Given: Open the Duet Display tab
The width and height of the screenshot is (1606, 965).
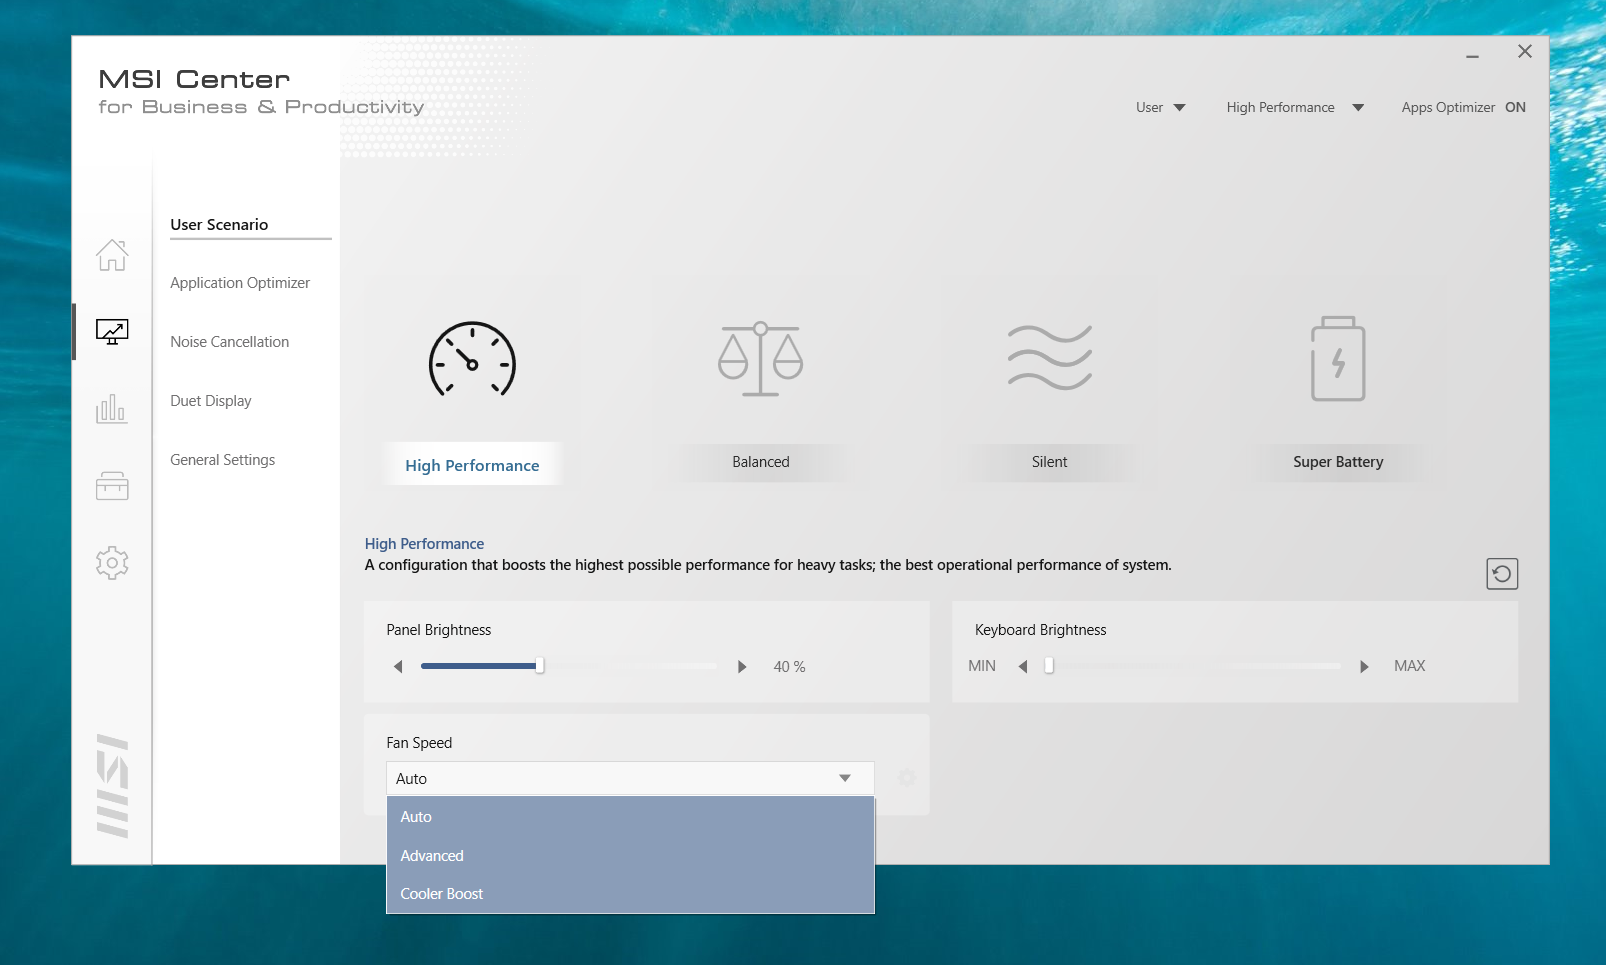Looking at the screenshot, I should coord(211,401).
